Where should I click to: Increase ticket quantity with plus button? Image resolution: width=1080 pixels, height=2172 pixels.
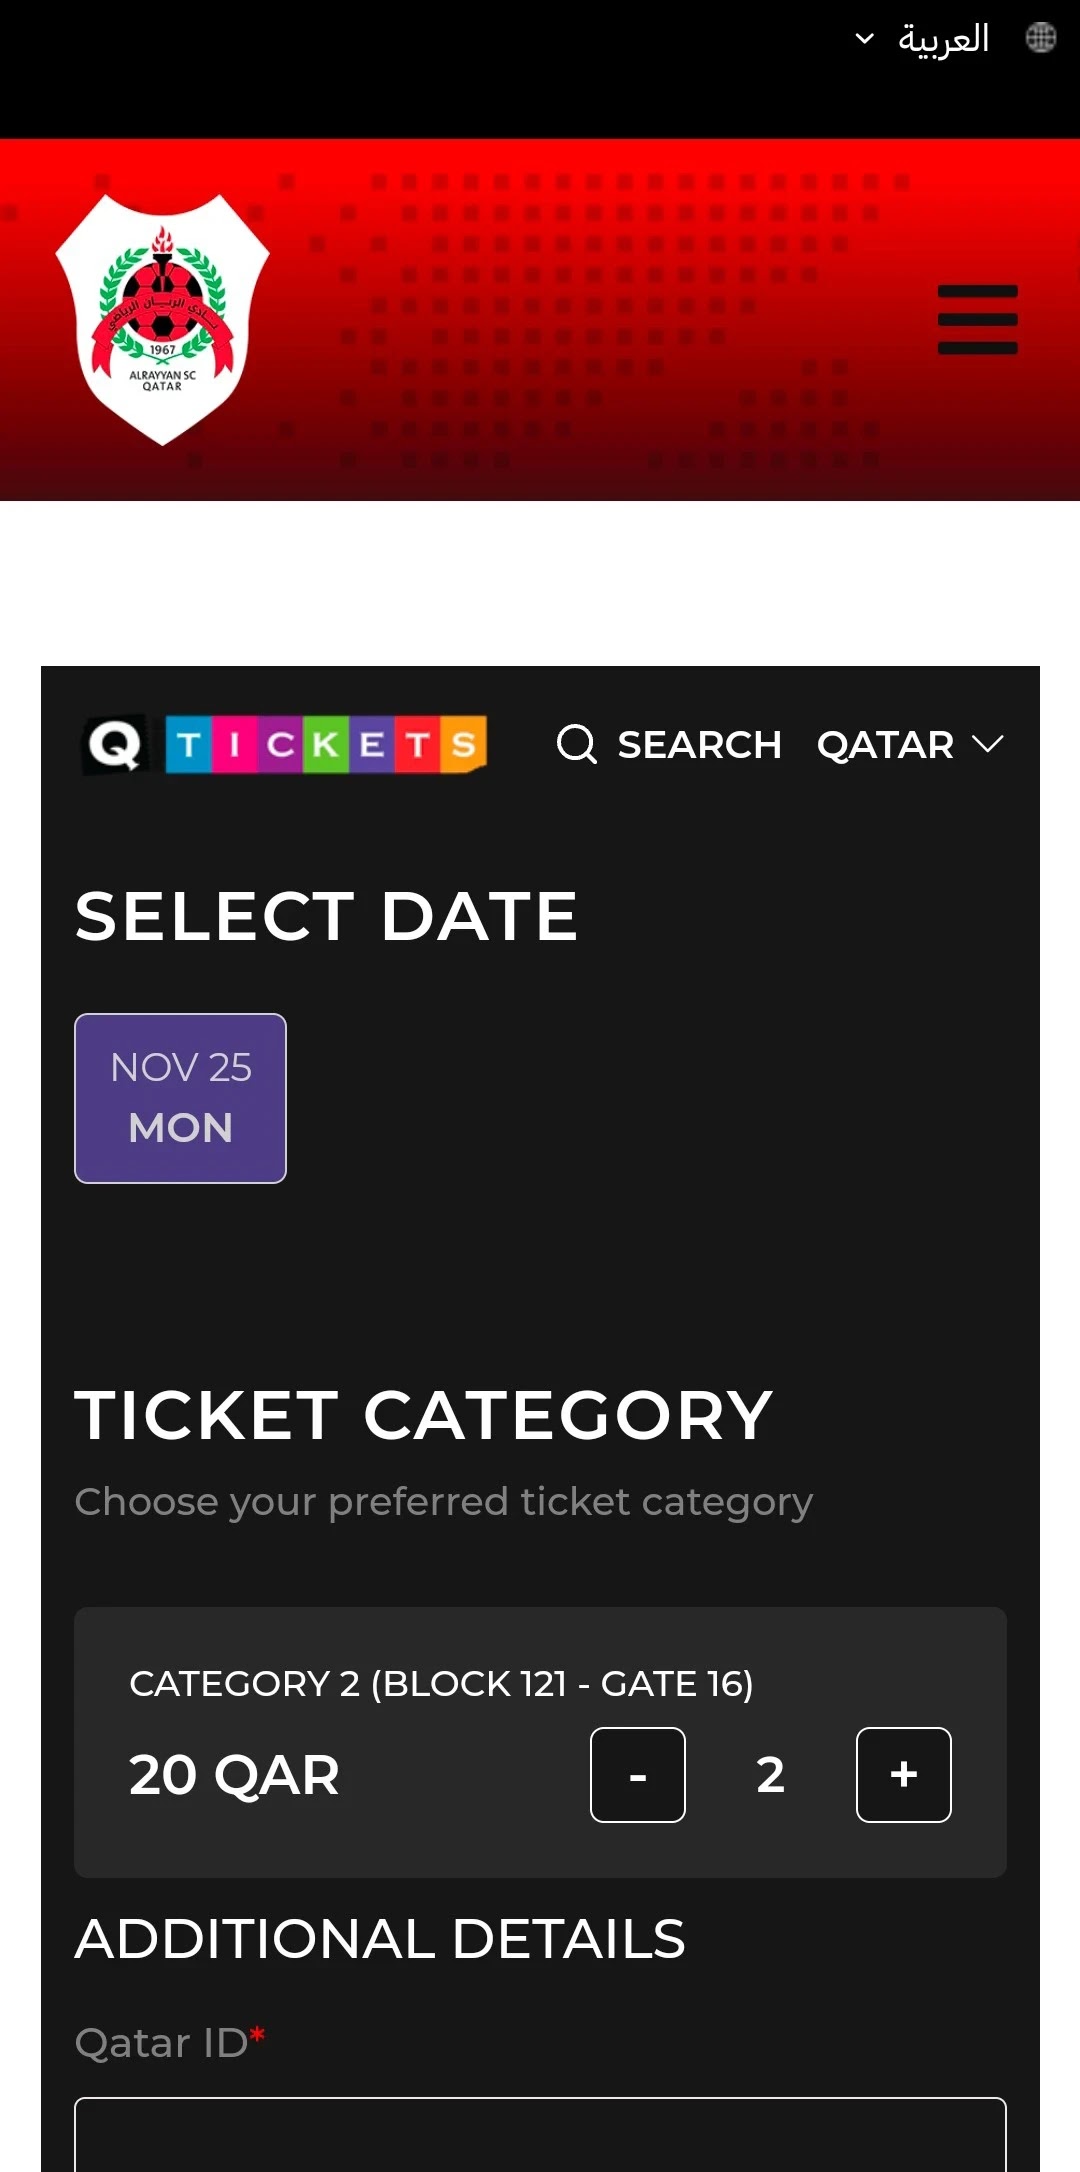tap(904, 1775)
